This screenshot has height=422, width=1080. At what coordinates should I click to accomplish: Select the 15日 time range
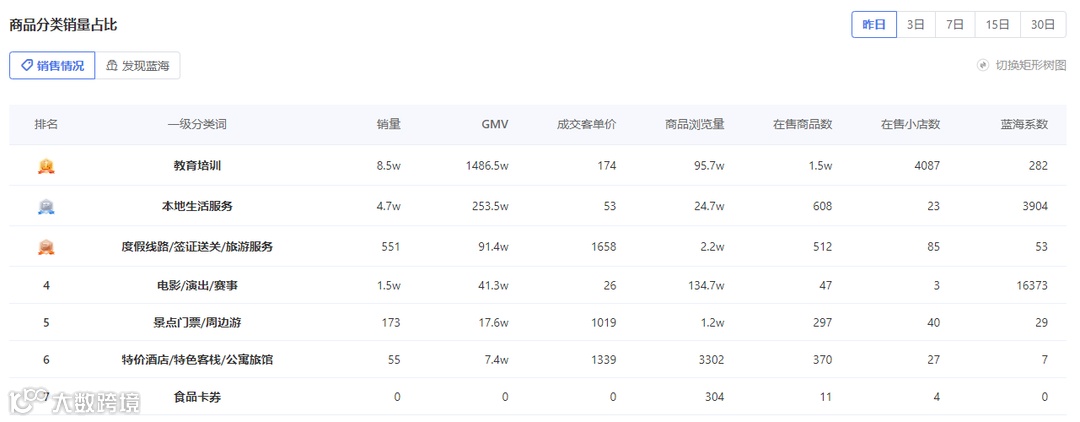tap(997, 25)
